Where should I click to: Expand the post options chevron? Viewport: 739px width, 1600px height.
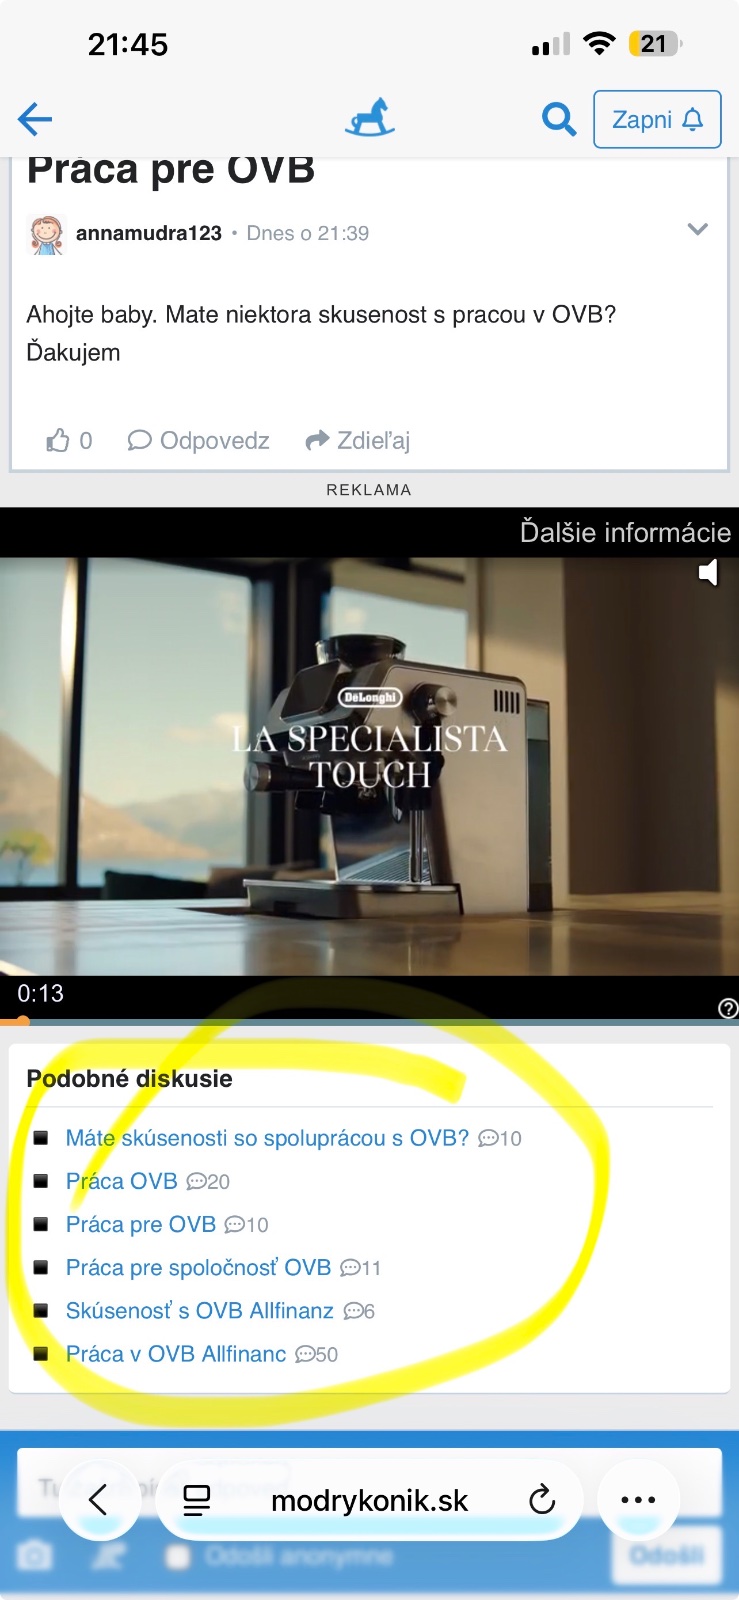(x=698, y=229)
